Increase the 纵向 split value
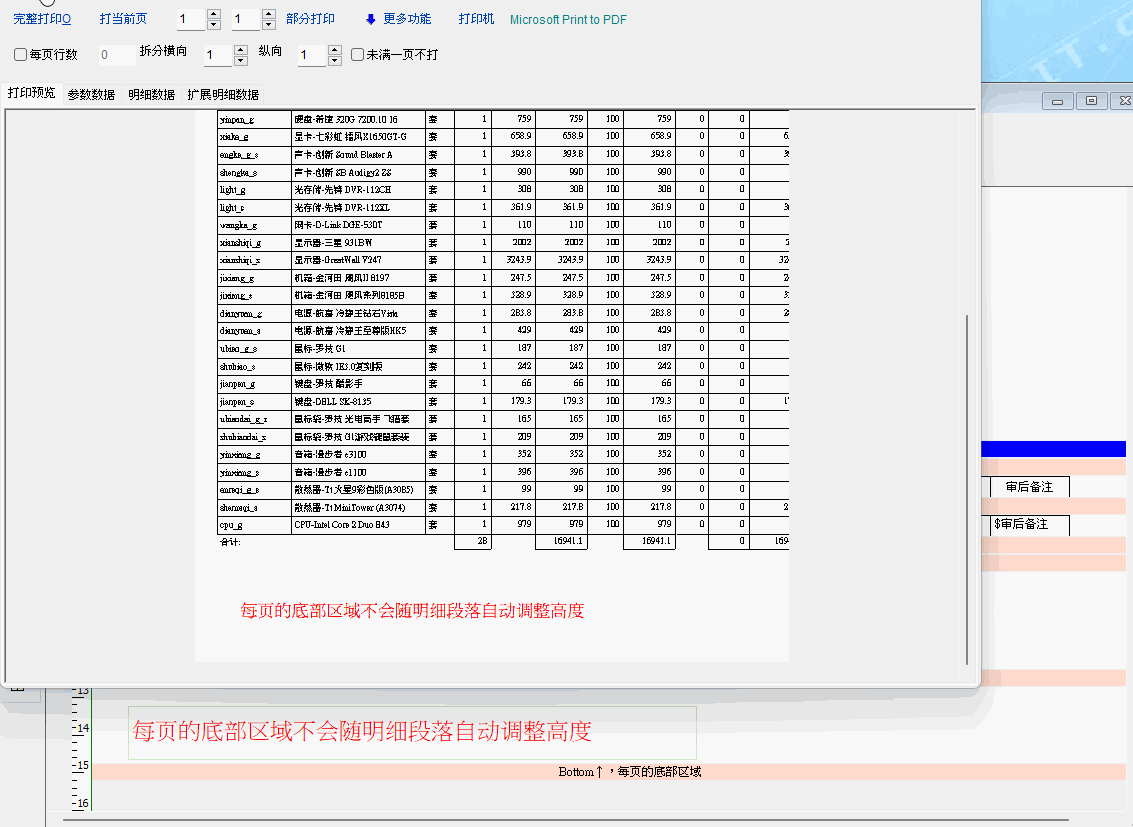 (x=334, y=50)
